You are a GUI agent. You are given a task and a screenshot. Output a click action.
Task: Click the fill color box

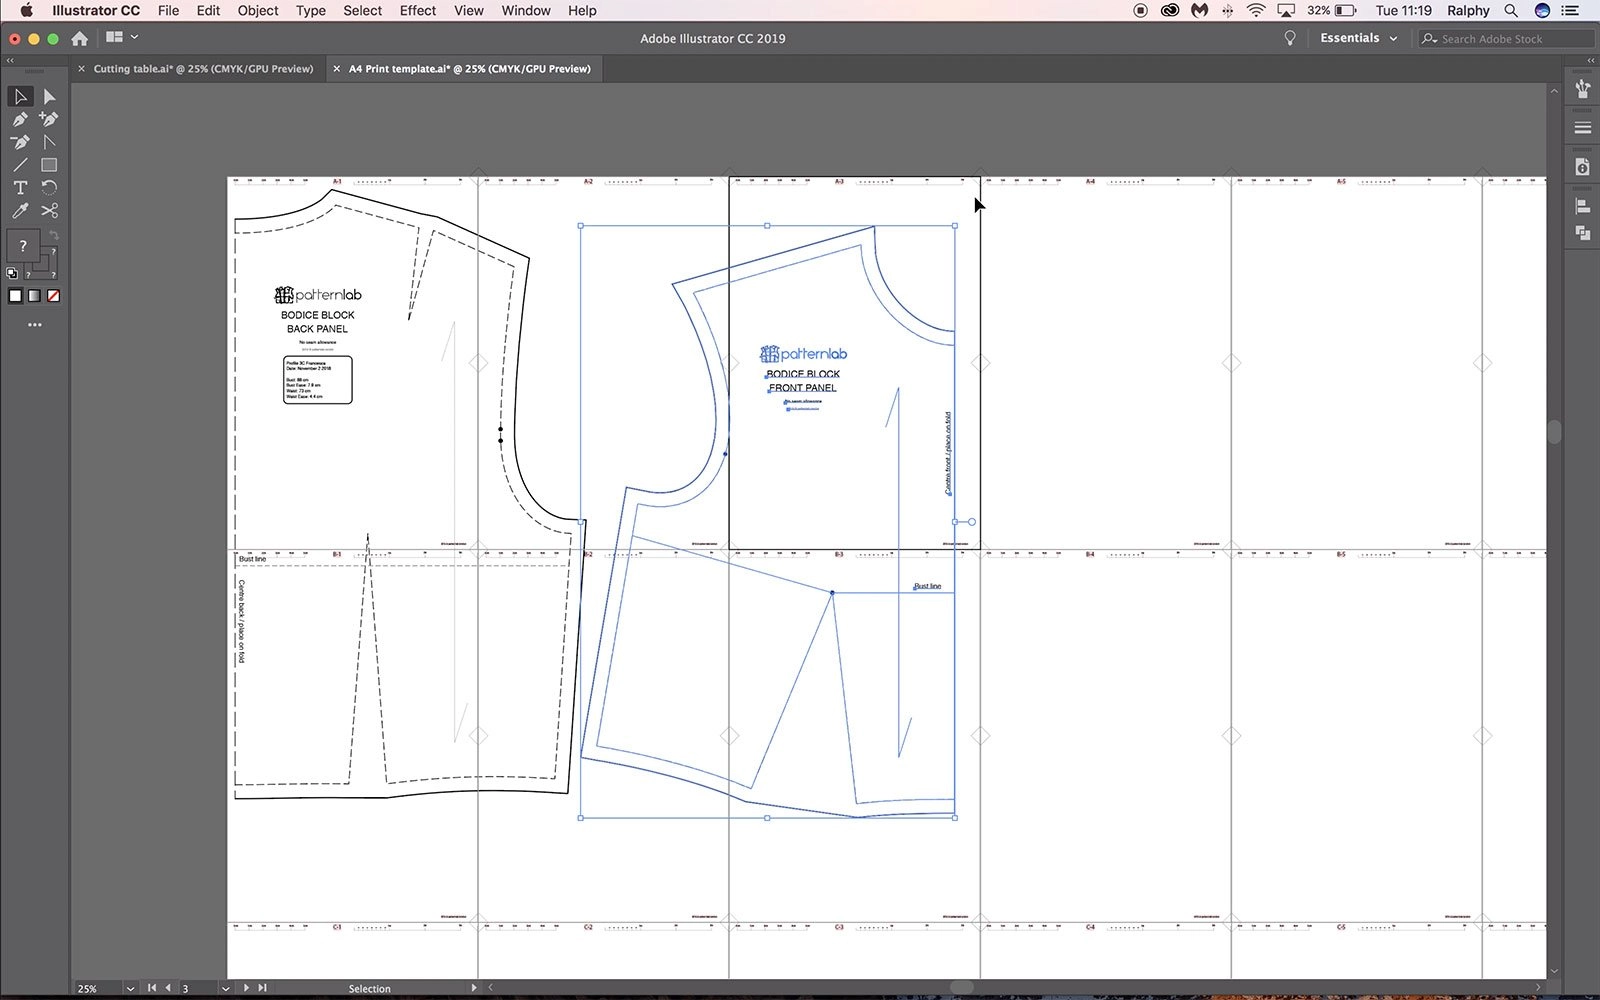pyautogui.click(x=22, y=246)
